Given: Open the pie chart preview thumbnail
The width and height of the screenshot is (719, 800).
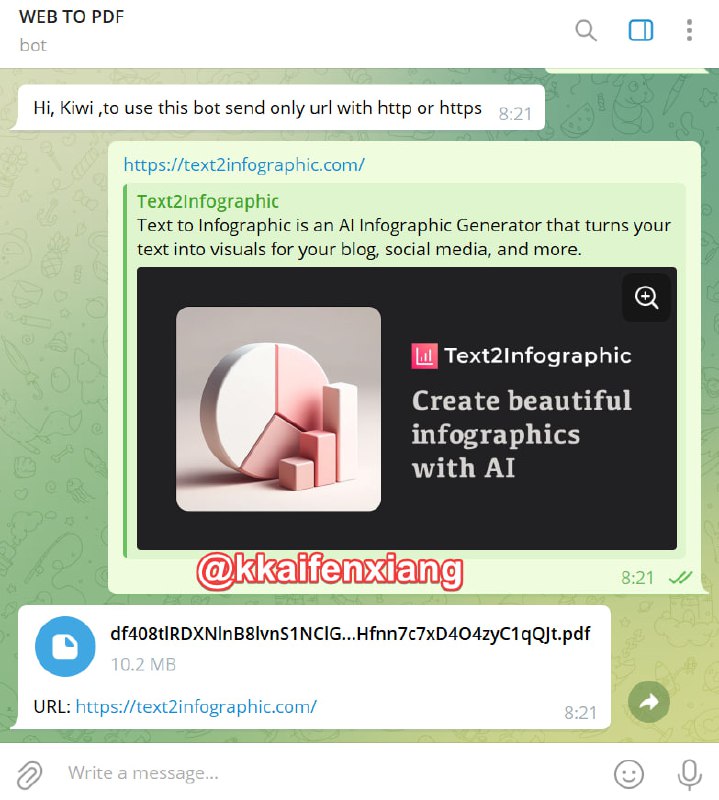Looking at the screenshot, I should click(x=278, y=409).
